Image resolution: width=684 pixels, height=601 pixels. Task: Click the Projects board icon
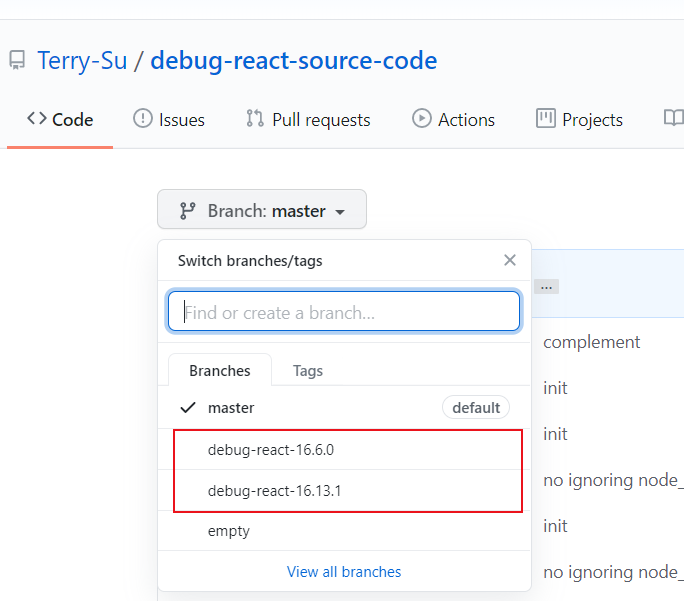pyautogui.click(x=546, y=119)
